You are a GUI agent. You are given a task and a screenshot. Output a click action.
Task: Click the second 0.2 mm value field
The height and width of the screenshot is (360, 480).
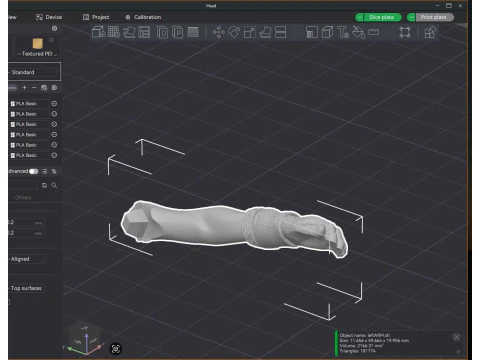tap(27, 233)
